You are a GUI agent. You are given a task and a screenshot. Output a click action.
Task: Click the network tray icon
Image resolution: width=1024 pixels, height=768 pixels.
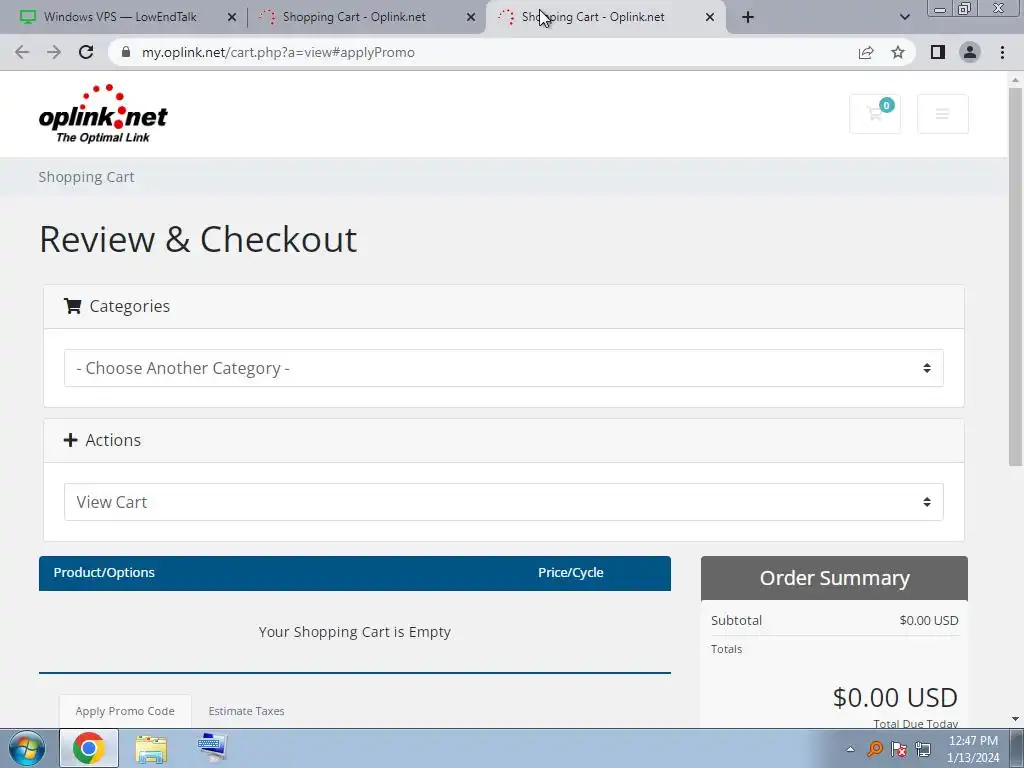(923, 749)
